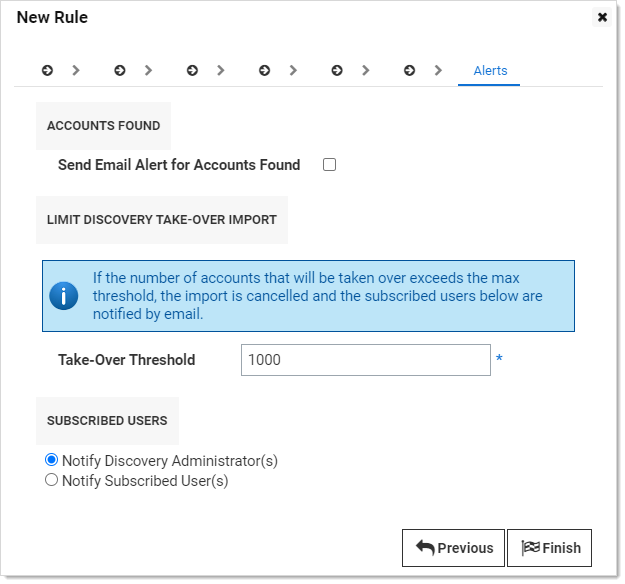625x584 pixels.
Task: Switch to the Alerts tab
Action: coord(490,71)
